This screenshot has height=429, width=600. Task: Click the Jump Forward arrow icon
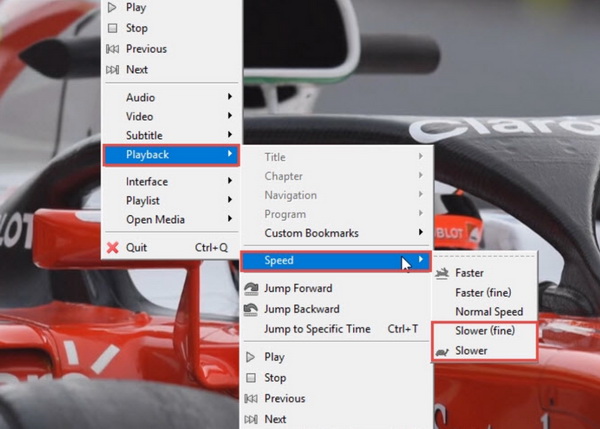(x=251, y=289)
